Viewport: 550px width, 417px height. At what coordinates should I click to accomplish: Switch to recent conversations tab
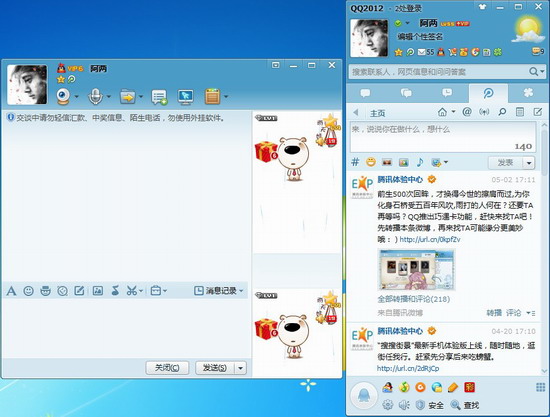[447, 93]
